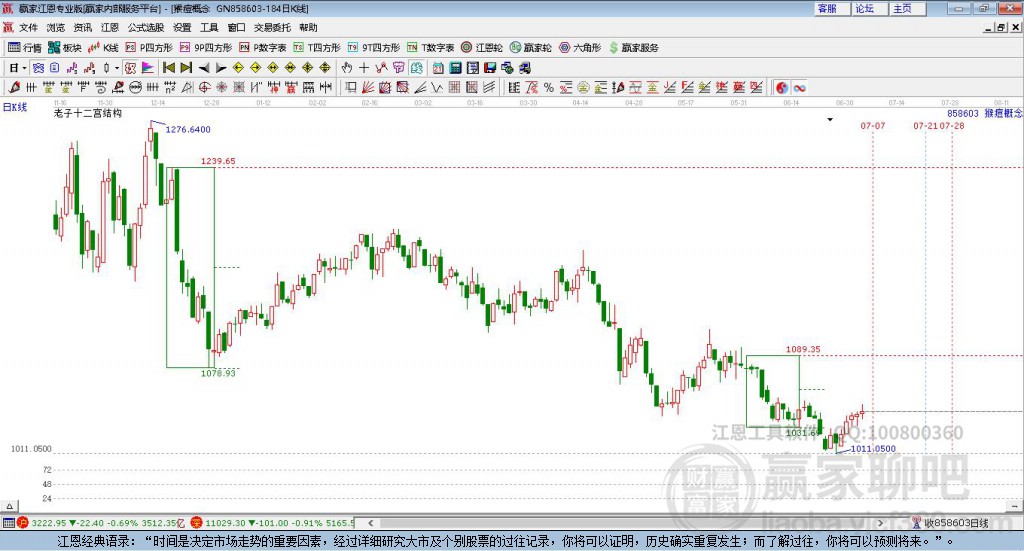Viewport: 1024px width, 551px height.
Task: Open the P四方形 square tool
Action: coord(149,48)
